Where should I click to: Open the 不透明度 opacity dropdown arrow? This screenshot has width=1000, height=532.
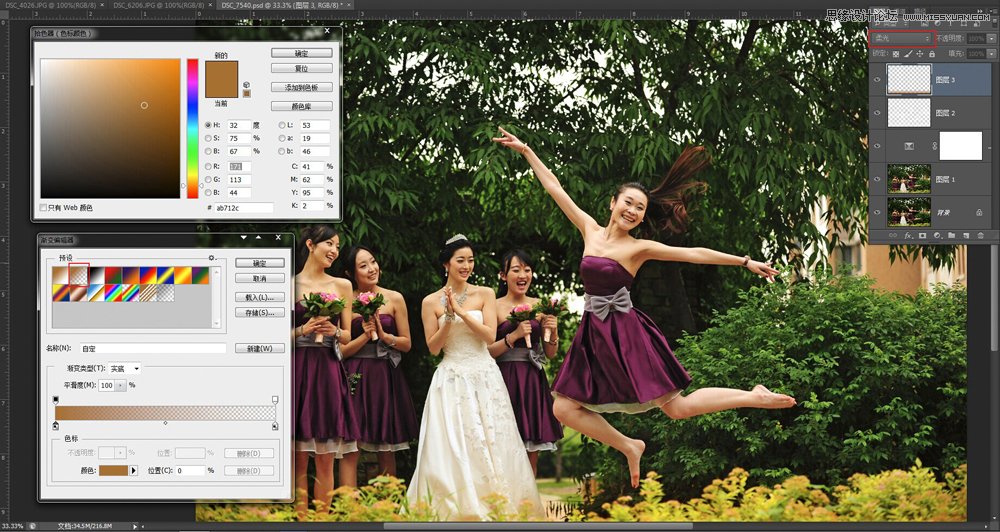[x=991, y=38]
